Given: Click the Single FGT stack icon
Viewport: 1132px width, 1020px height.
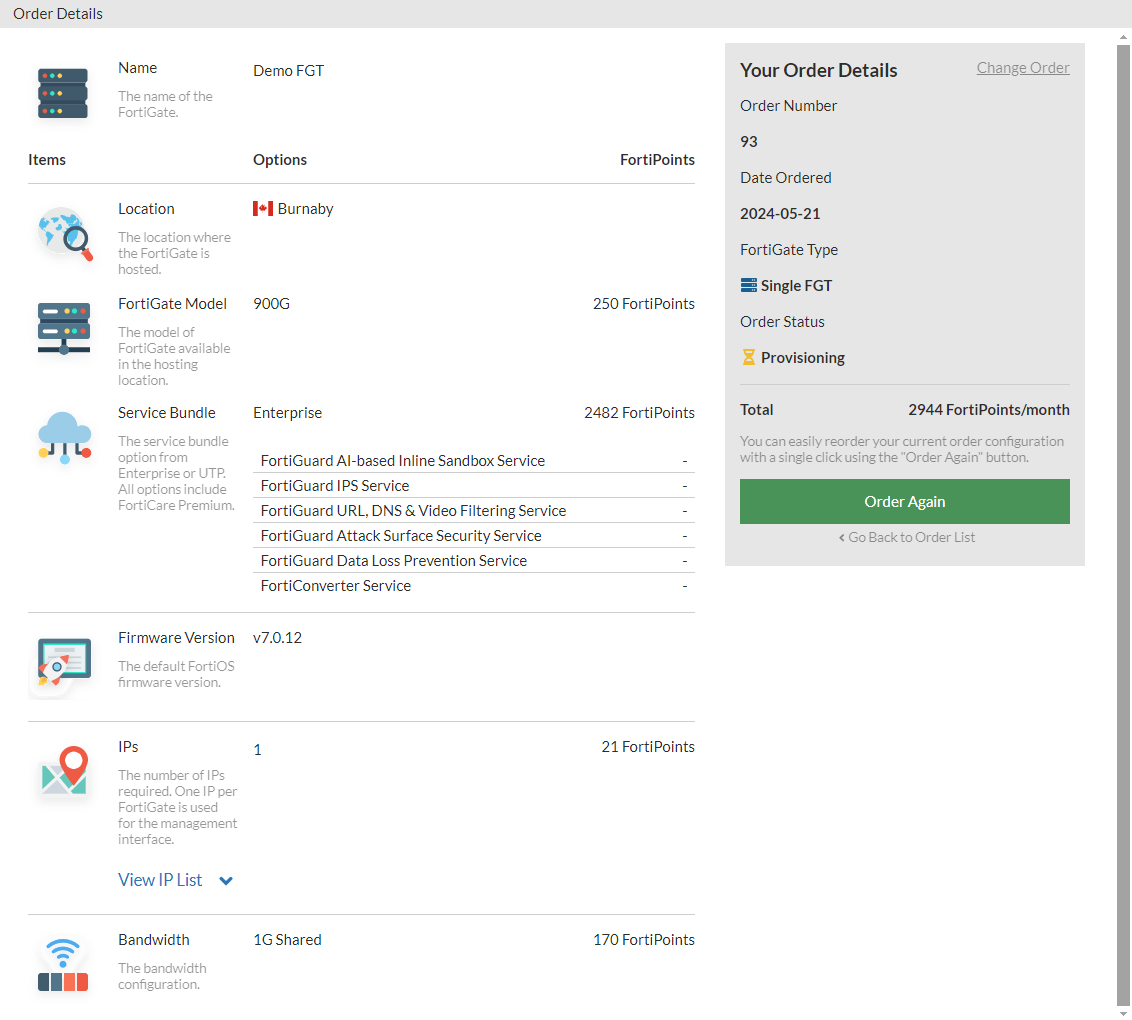Looking at the screenshot, I should coord(747,285).
